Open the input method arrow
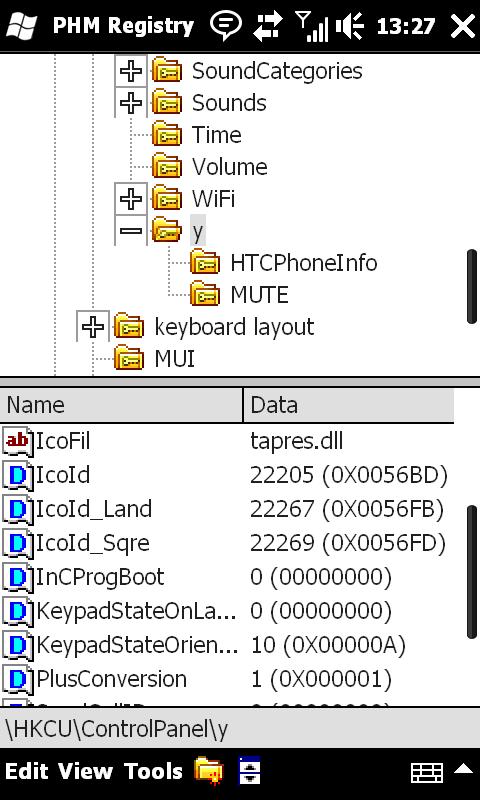Screen dimensions: 480x800 pos(463,768)
